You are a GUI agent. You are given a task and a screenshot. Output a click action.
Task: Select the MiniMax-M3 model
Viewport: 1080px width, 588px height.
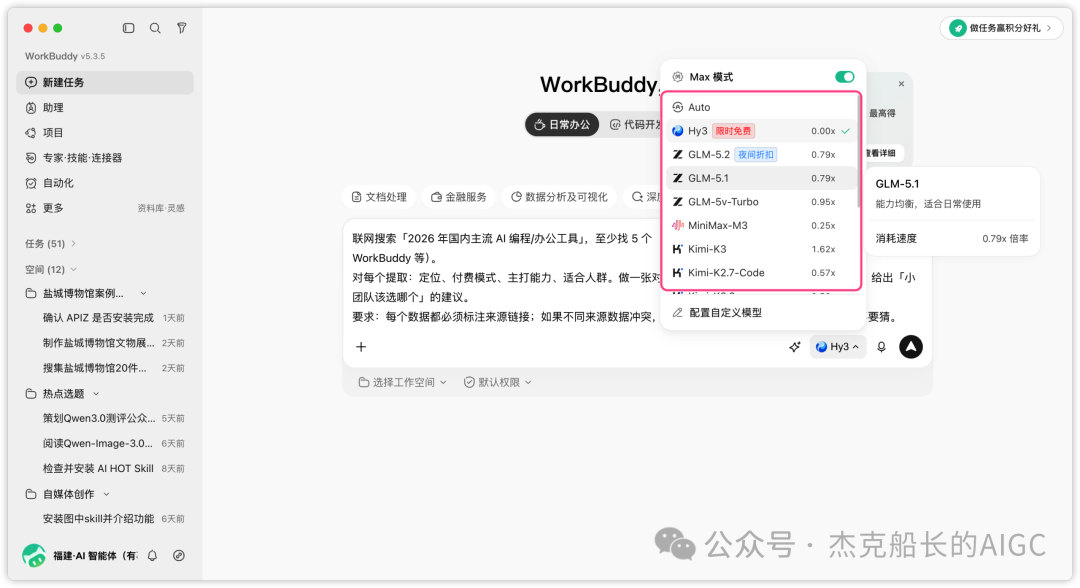tap(761, 226)
